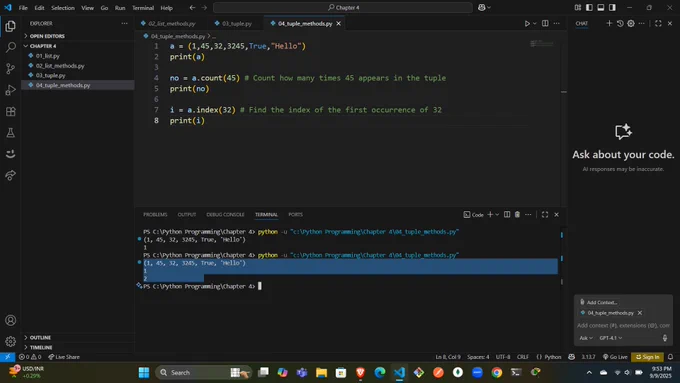Click voice chat microphone icon
The image size is (680, 383).
pos(665,338)
